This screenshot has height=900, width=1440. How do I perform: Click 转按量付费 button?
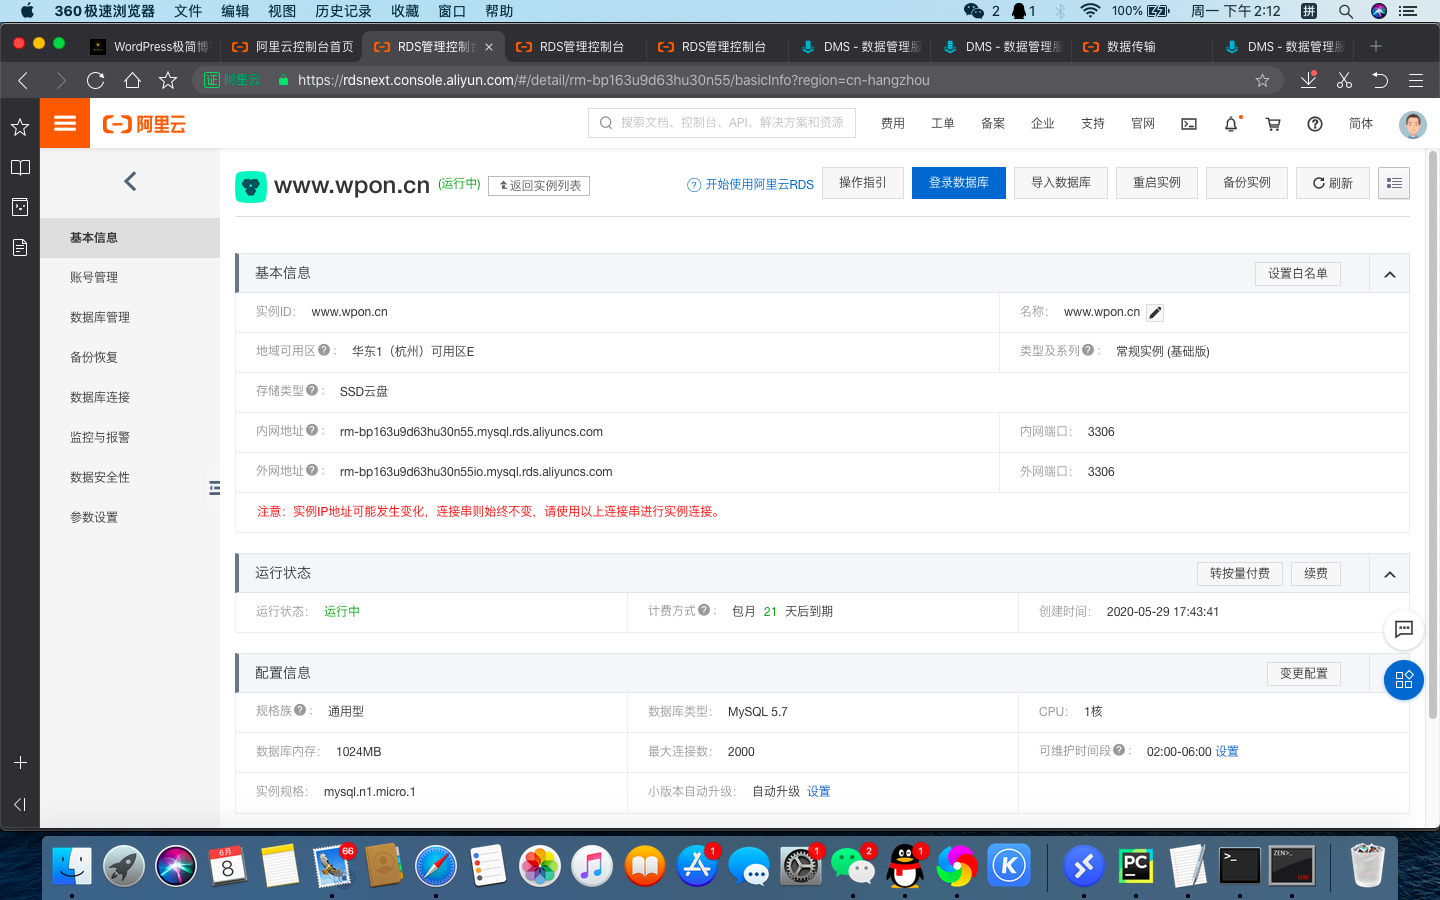(x=1240, y=574)
